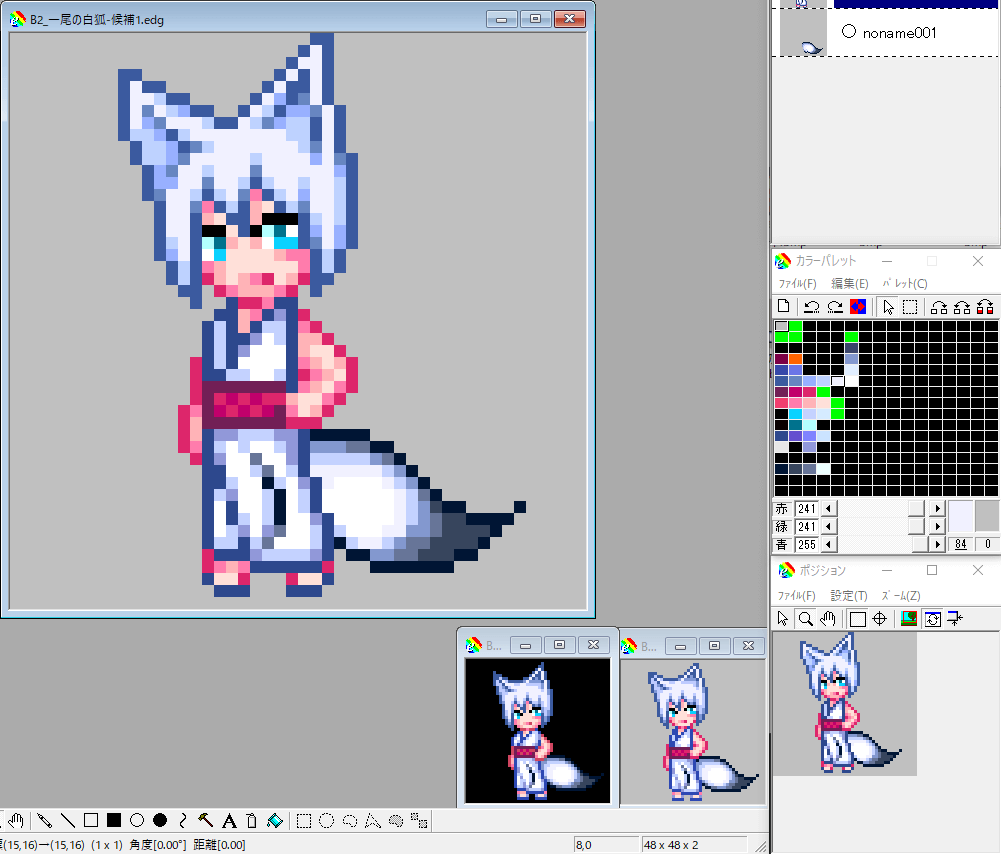This screenshot has height=854, width=1001.
Task: Click the refresh sync icon in Position window
Action: click(x=933, y=618)
